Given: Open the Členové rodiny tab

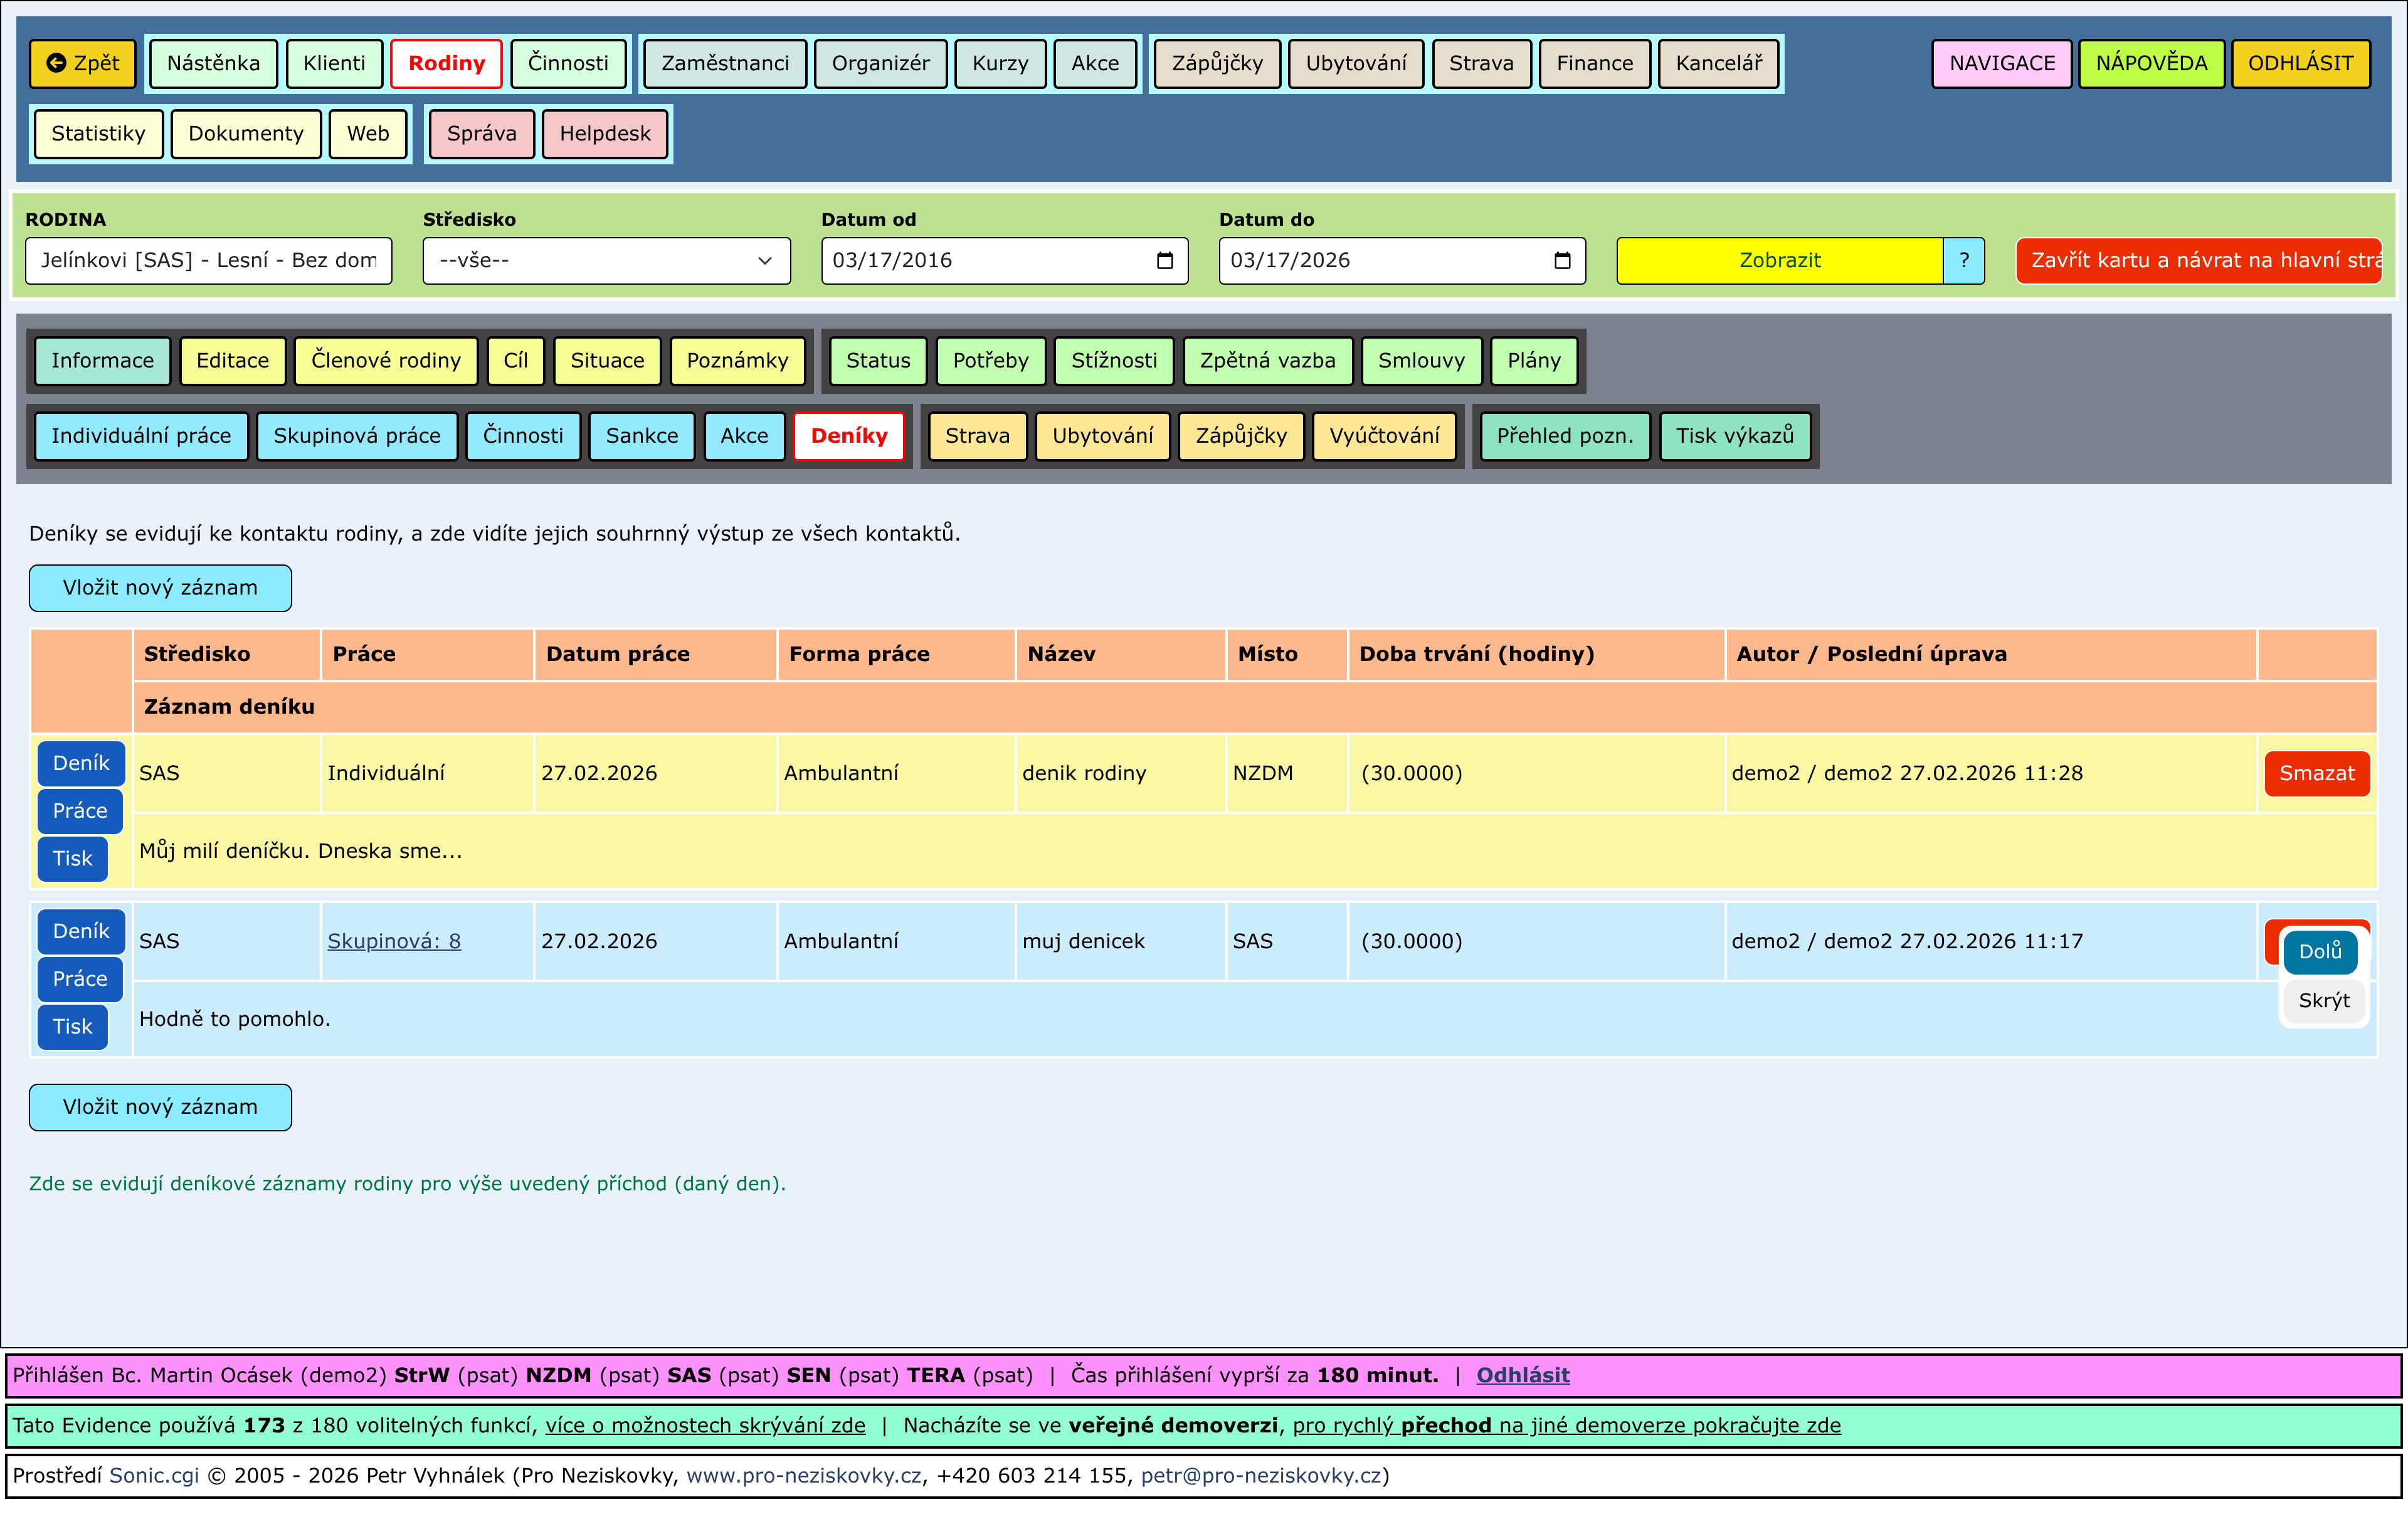Looking at the screenshot, I should pos(385,361).
